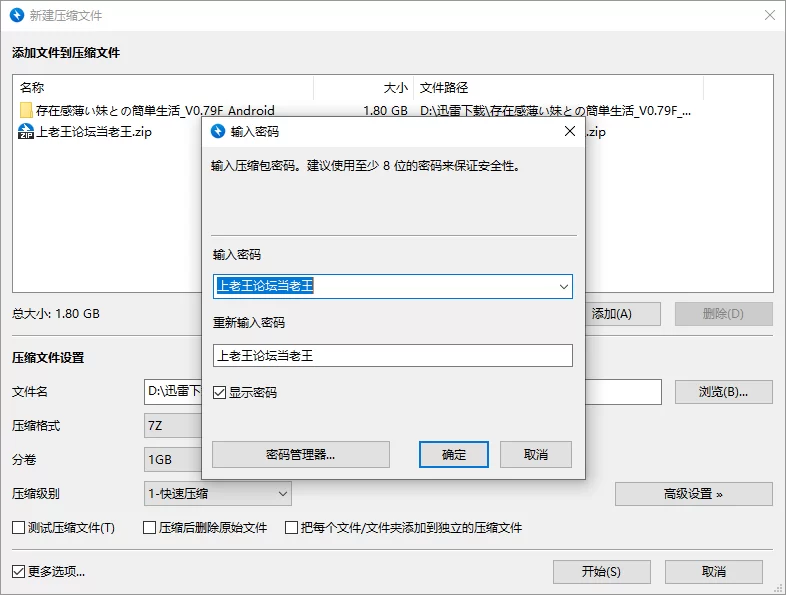Image resolution: width=786 pixels, height=595 pixels.
Task: Uncheck the 更多选项... checkbox
Action: pyautogui.click(x=19, y=571)
